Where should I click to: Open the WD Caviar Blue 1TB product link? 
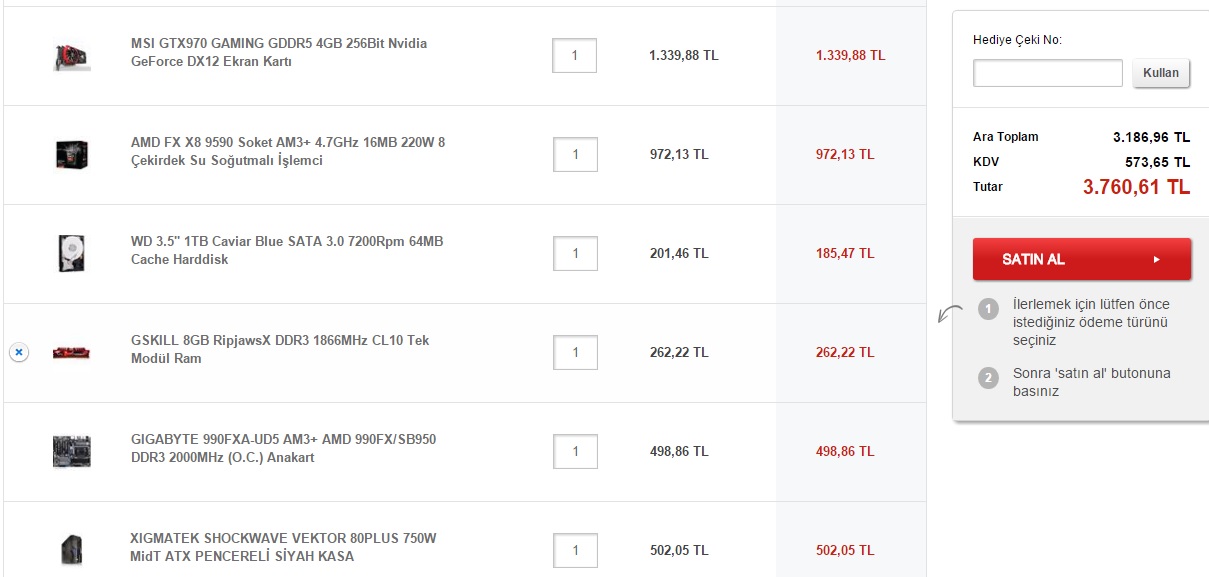coord(287,251)
